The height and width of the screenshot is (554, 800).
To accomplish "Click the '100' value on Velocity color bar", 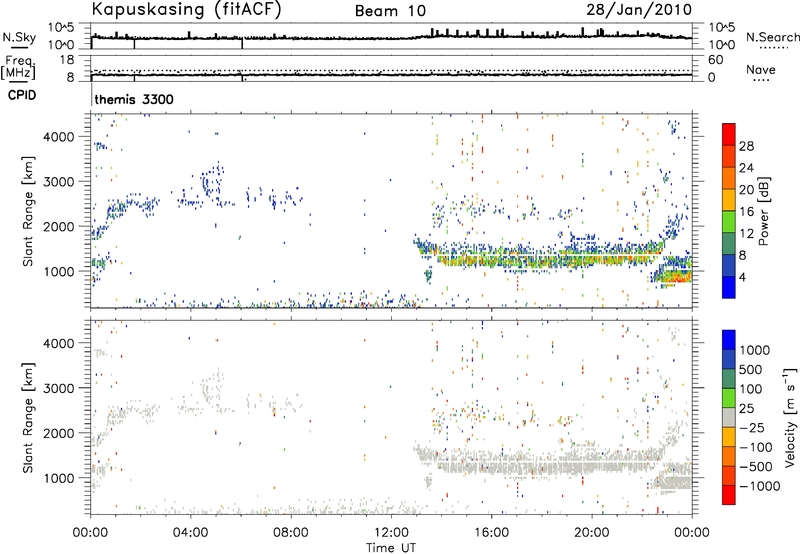I will coord(751,389).
